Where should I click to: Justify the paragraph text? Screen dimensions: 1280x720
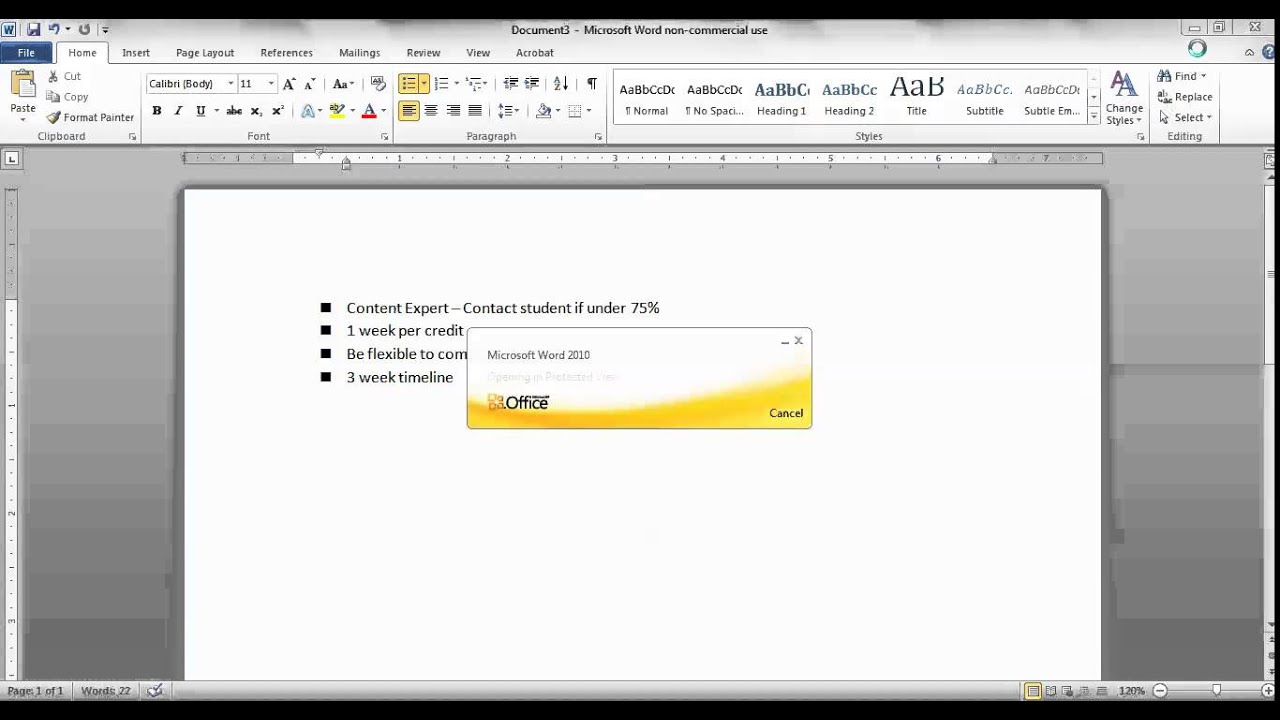point(475,111)
